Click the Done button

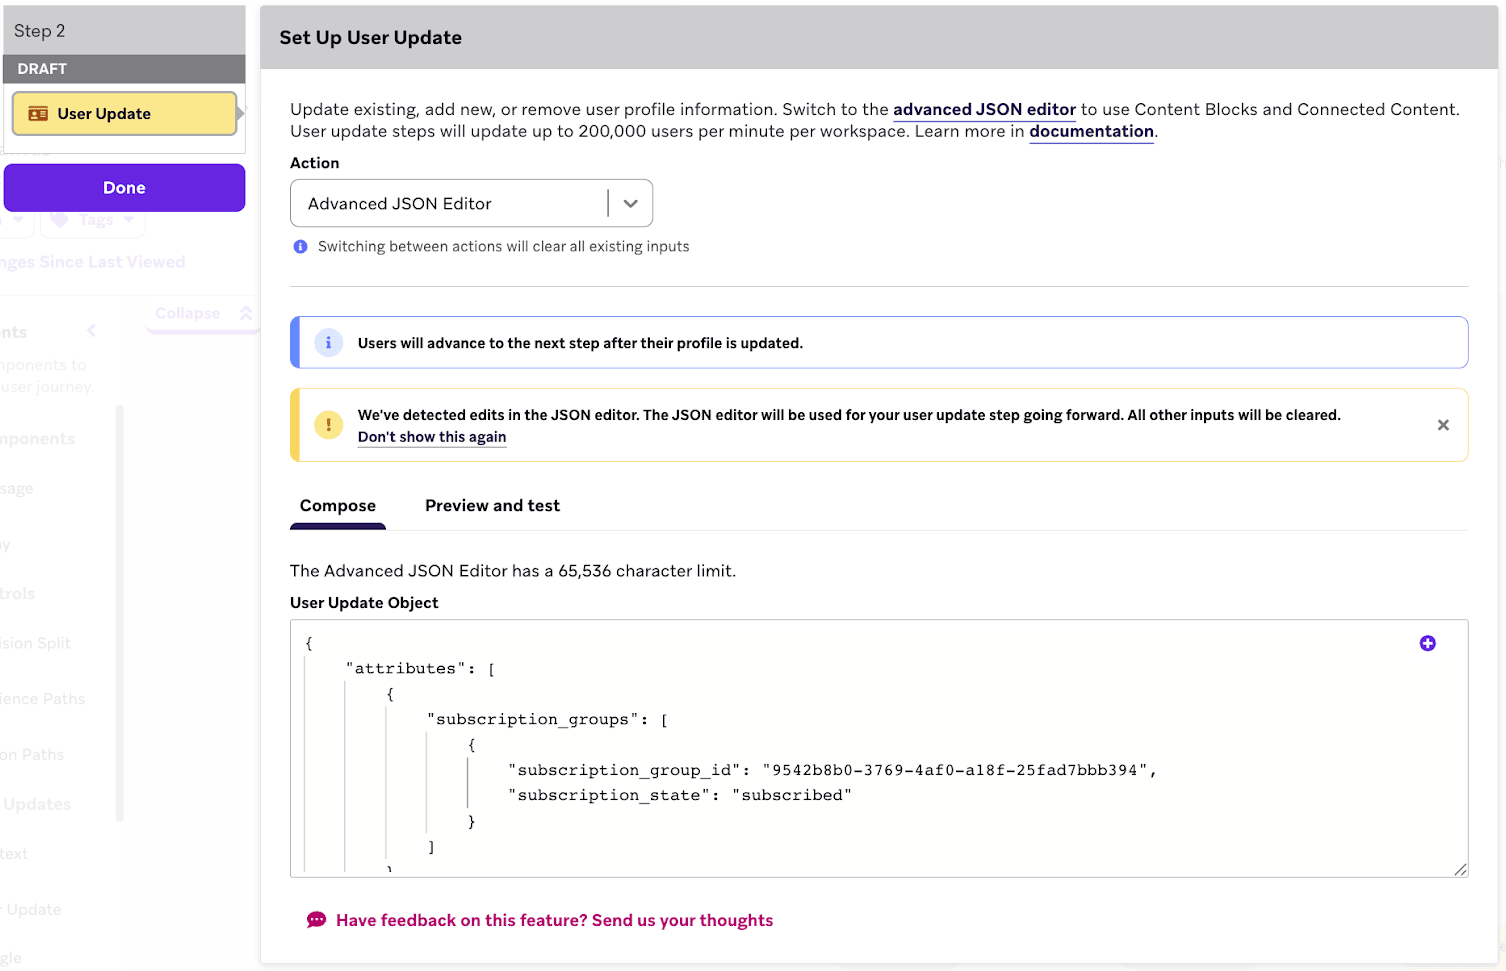124,187
